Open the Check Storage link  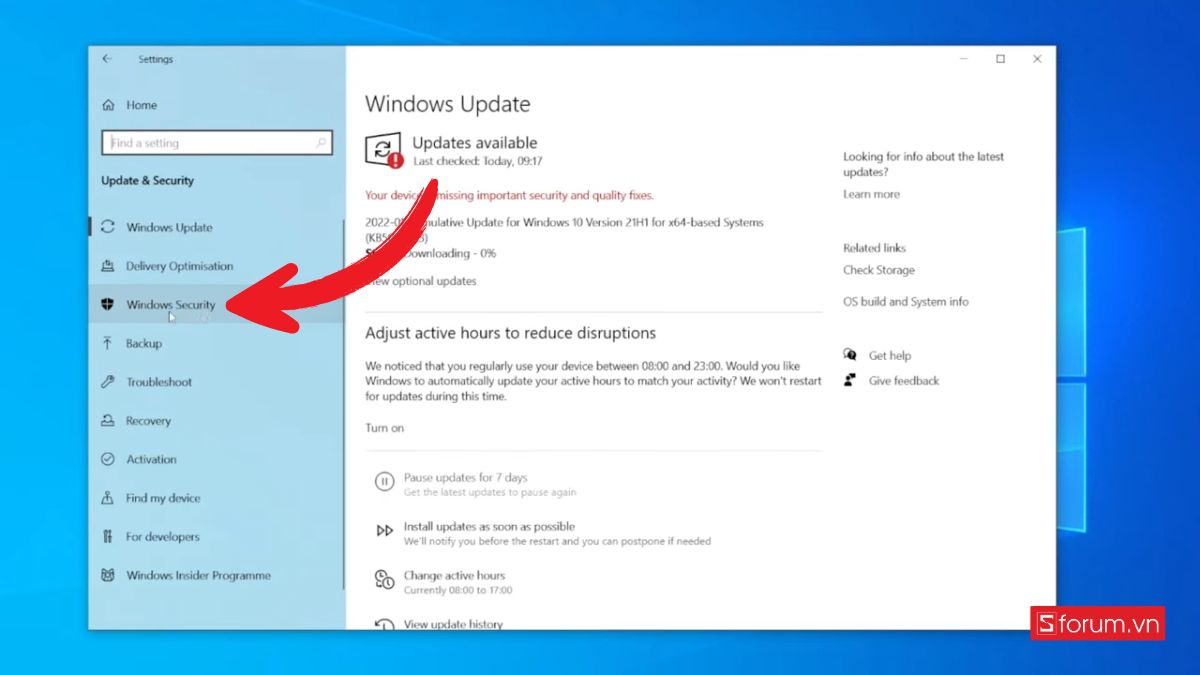(878, 270)
